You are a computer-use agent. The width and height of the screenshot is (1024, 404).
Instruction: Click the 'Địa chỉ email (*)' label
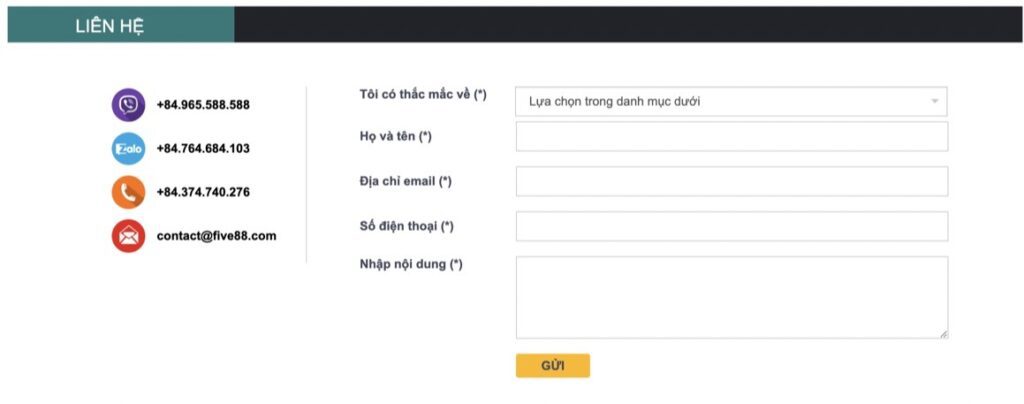coord(406,181)
